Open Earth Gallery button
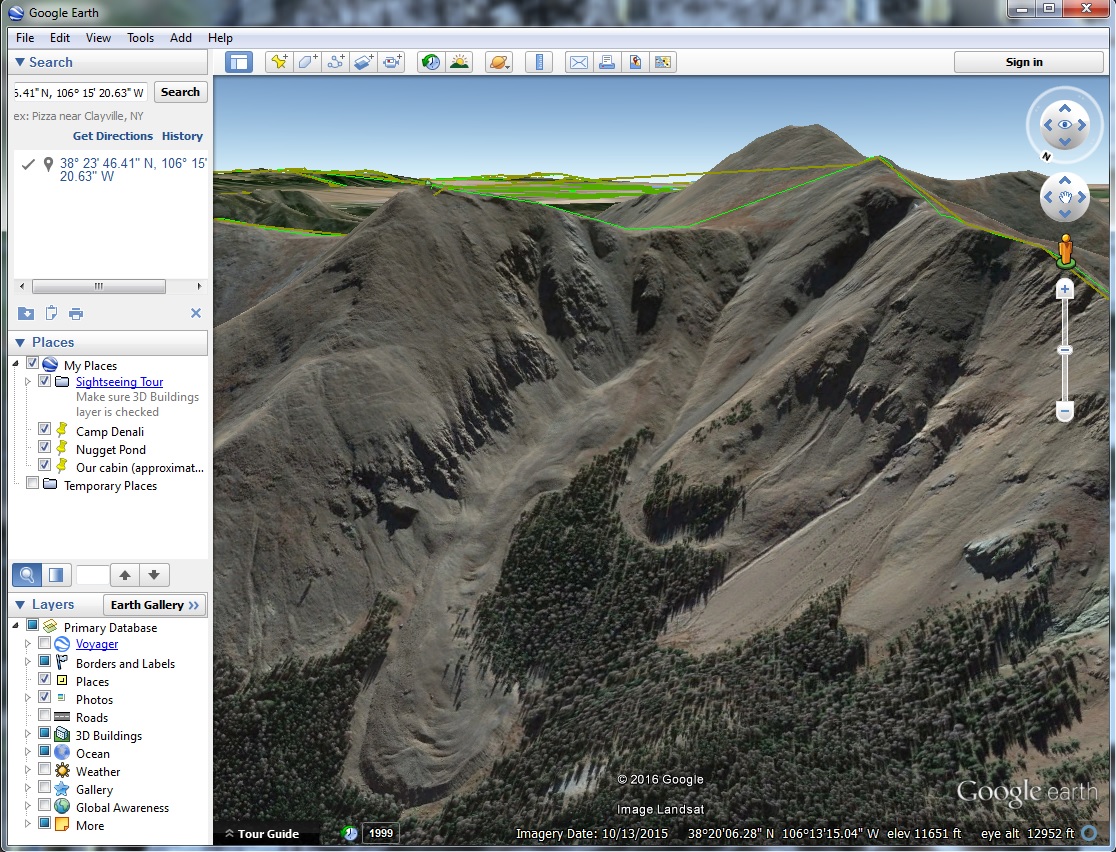The width and height of the screenshot is (1116, 852). click(x=155, y=604)
